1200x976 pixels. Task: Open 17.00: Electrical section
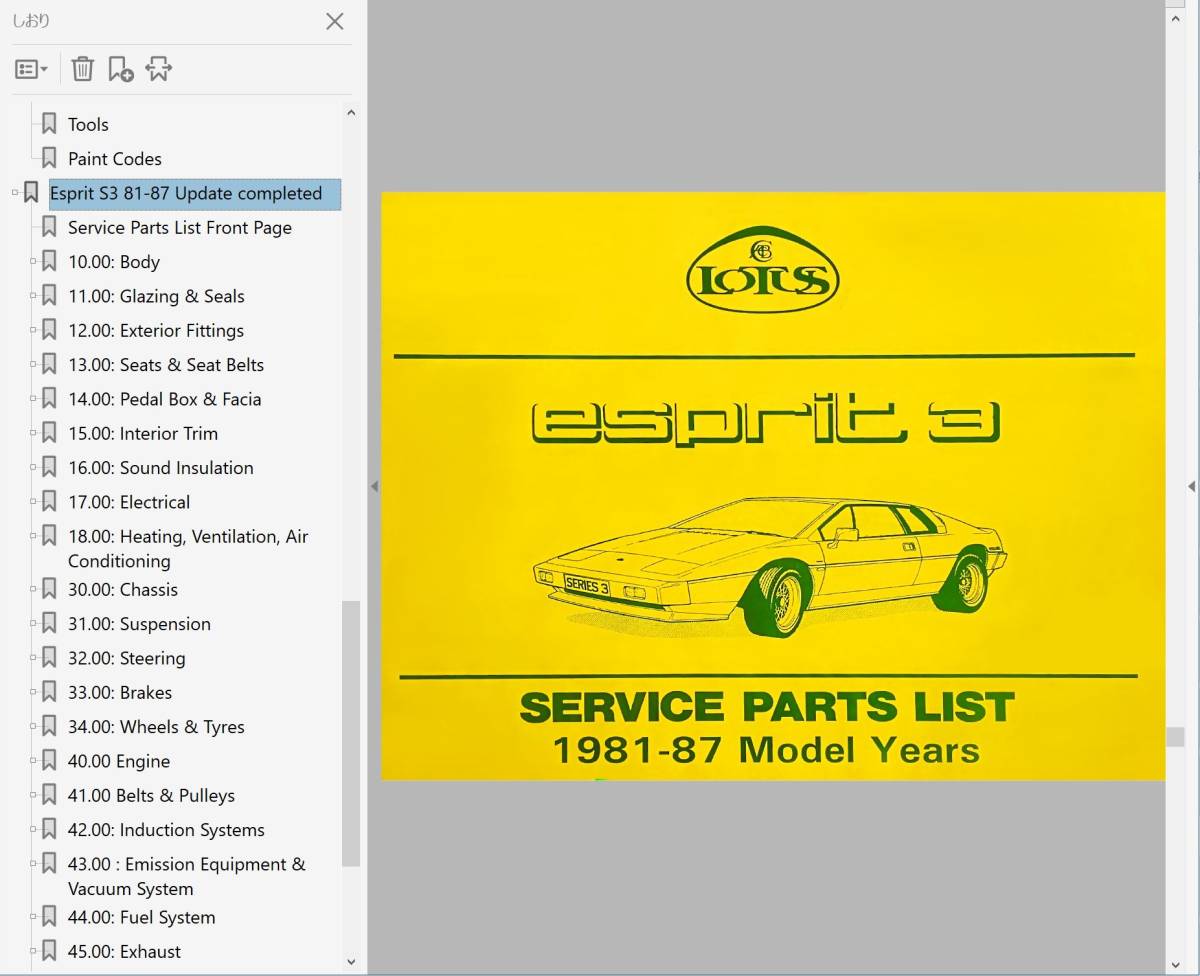pyautogui.click(x=129, y=502)
